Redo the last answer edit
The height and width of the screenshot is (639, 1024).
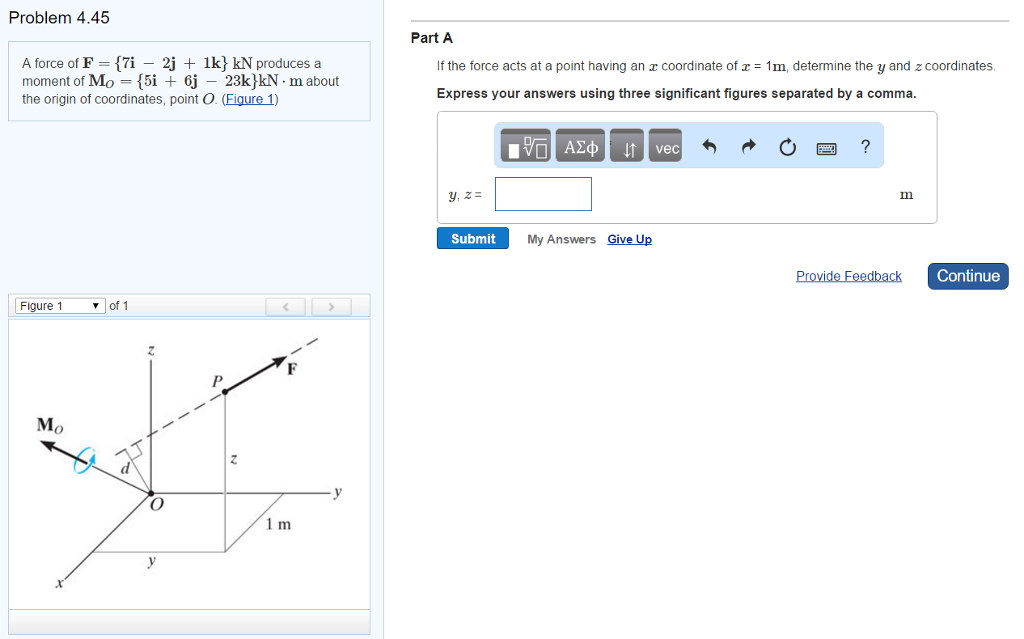tap(748, 146)
